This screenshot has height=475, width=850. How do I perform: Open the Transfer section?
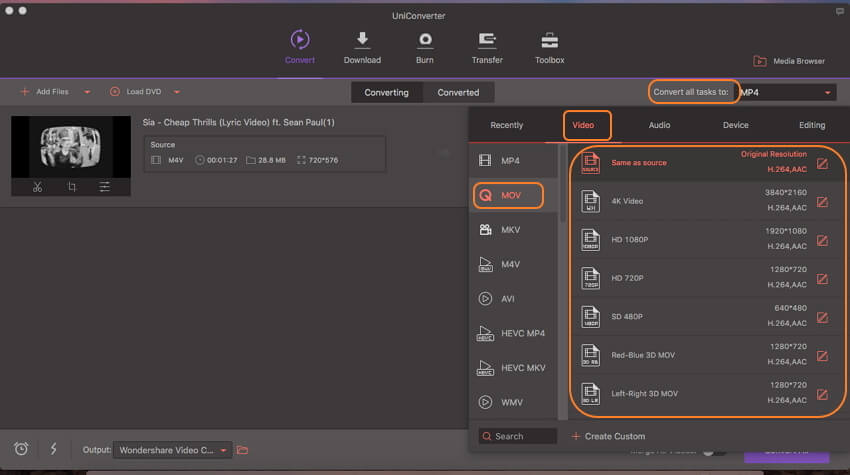tap(487, 48)
